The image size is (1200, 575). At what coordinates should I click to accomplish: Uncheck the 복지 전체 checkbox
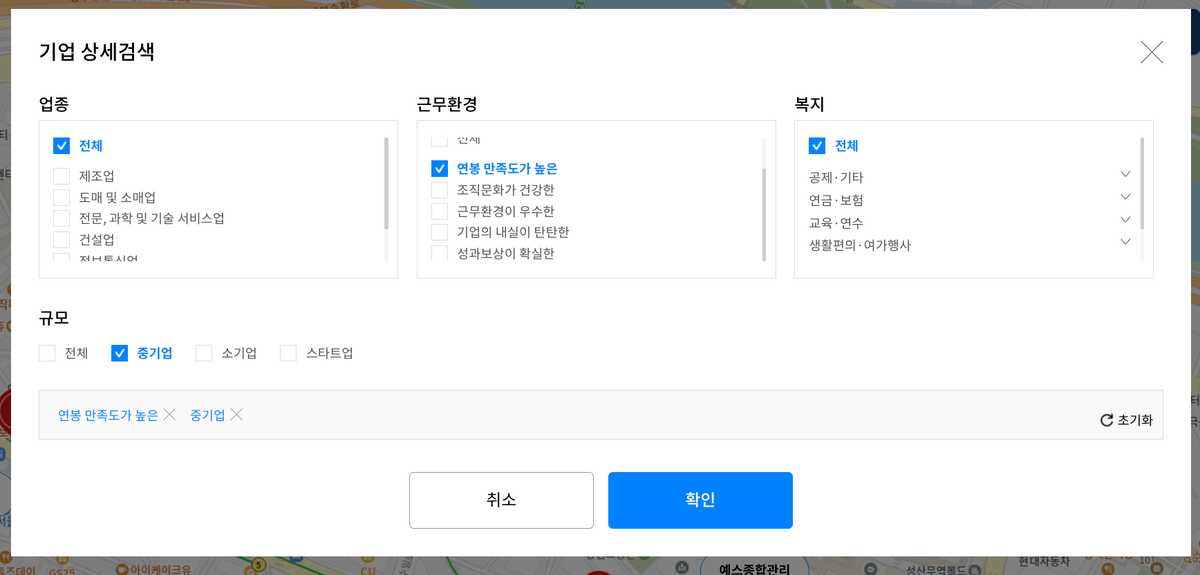point(817,146)
